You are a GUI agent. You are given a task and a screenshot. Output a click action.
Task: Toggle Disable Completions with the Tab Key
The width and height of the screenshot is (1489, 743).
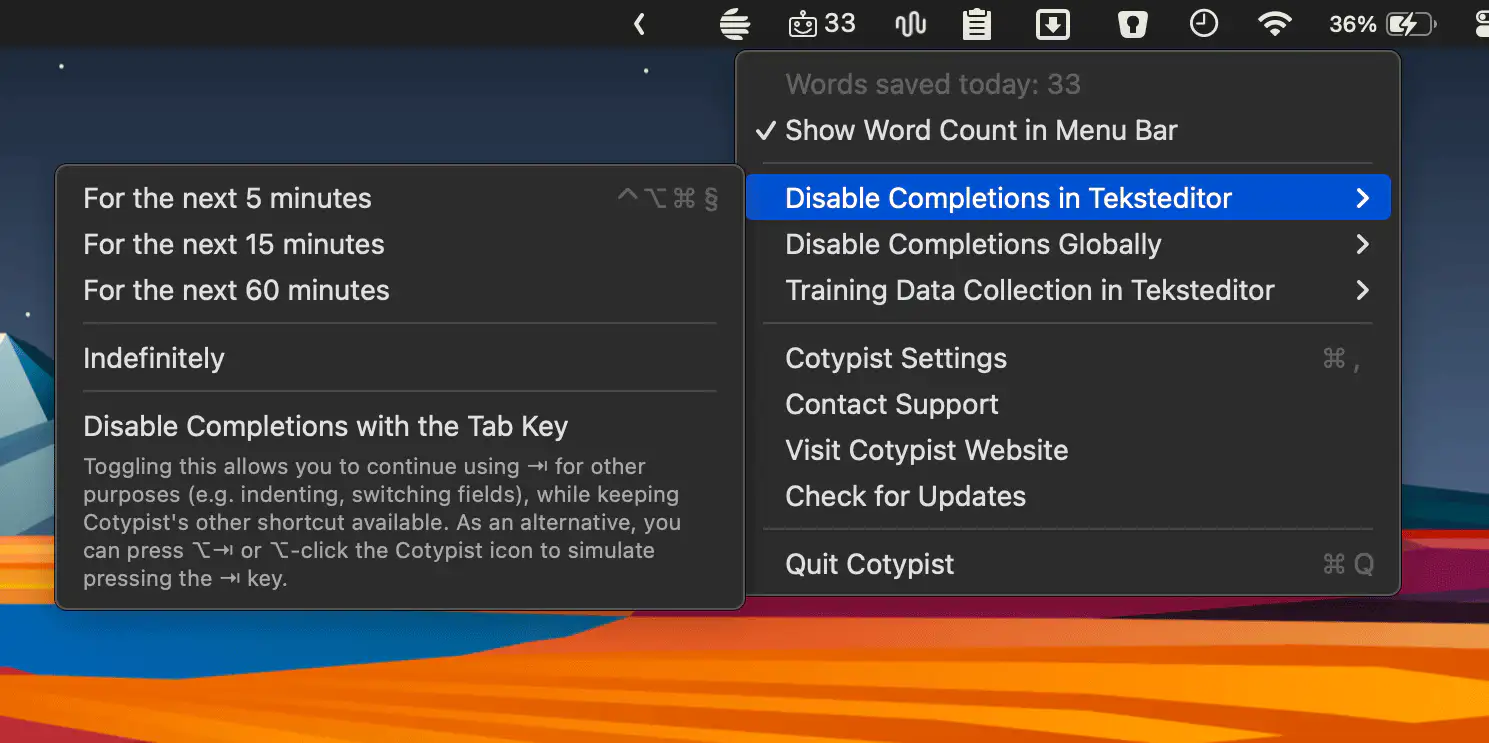(325, 427)
